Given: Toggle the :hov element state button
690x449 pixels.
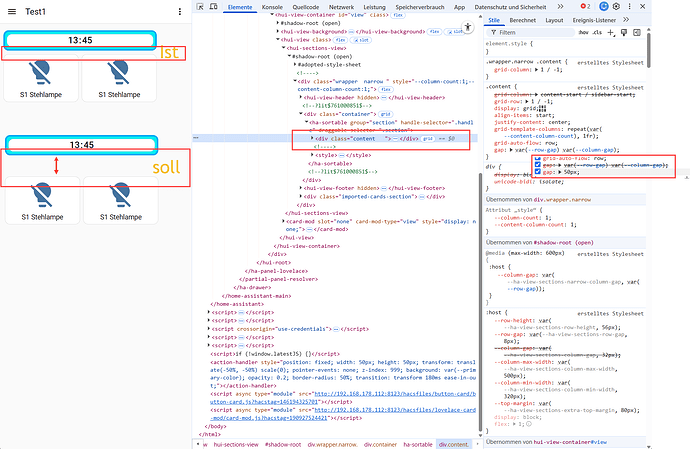Looking at the screenshot, I should 581,31.
